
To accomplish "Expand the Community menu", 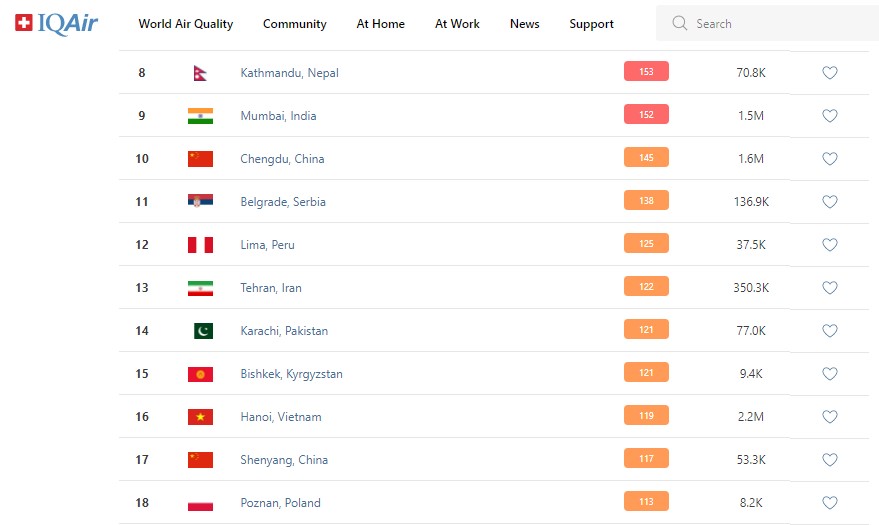I will click(295, 24).
